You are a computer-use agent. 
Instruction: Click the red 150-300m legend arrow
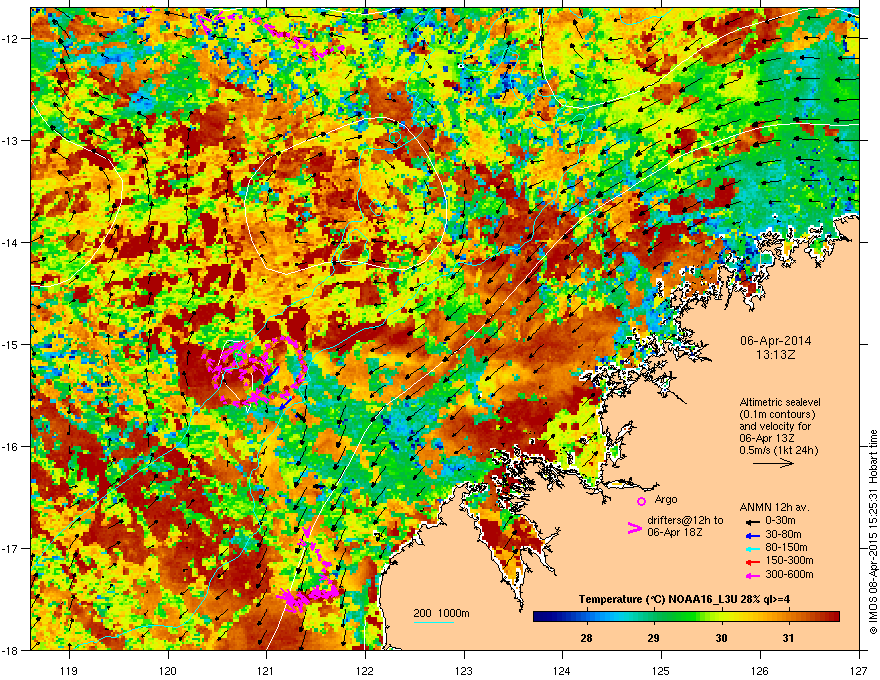[752, 562]
